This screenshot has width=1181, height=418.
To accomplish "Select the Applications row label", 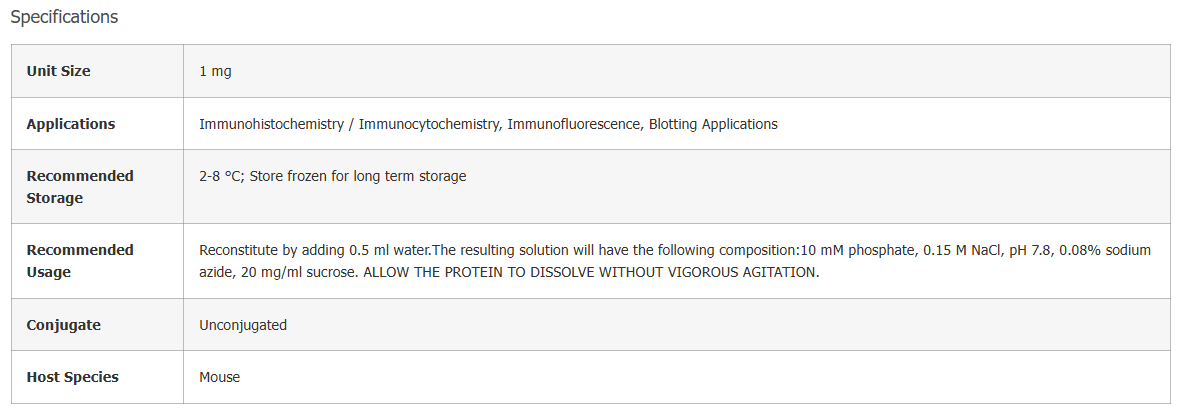I will coord(71,124).
